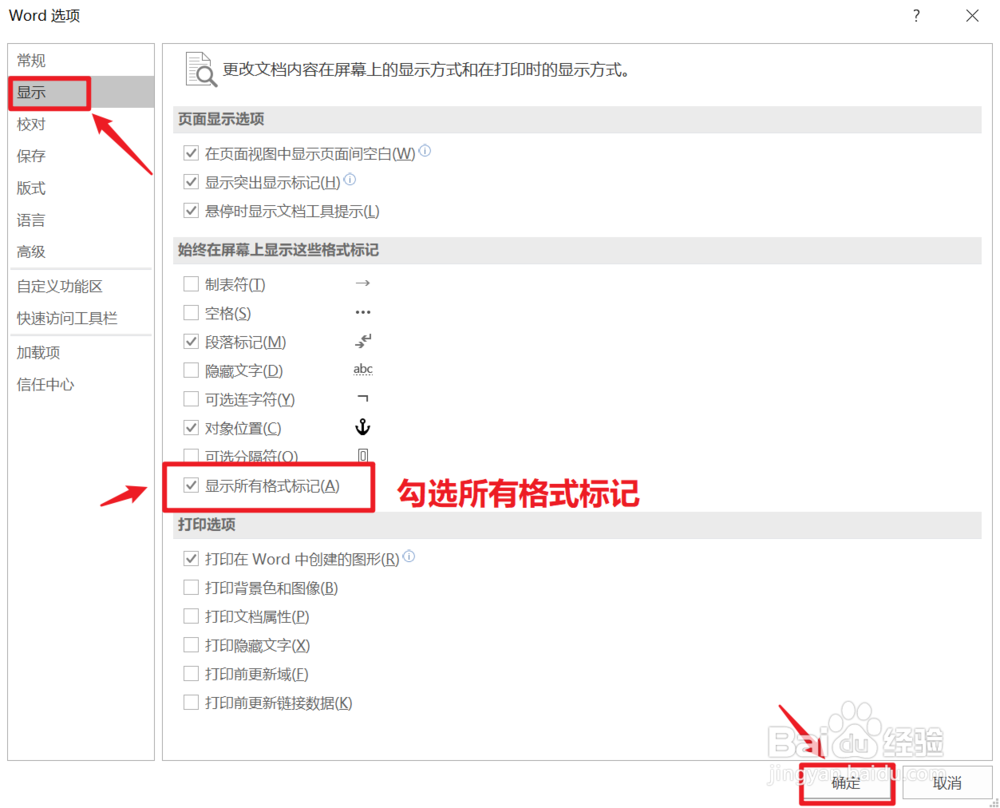Toggle 显示突出显示标记 checkbox

pyautogui.click(x=191, y=182)
